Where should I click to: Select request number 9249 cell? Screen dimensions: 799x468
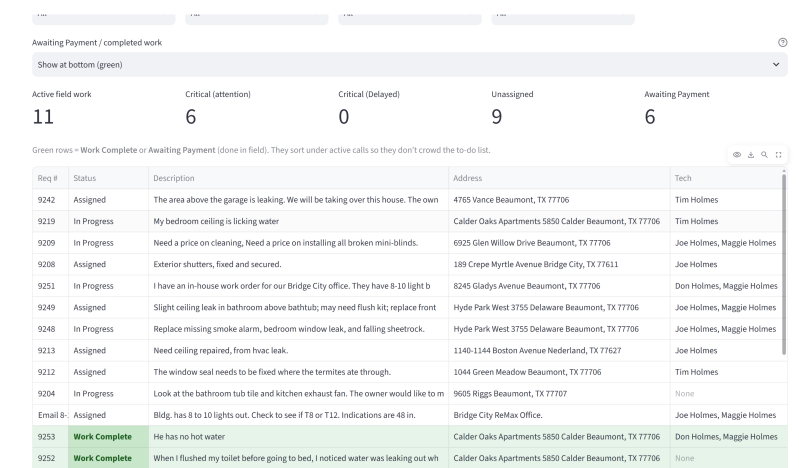[x=50, y=307]
